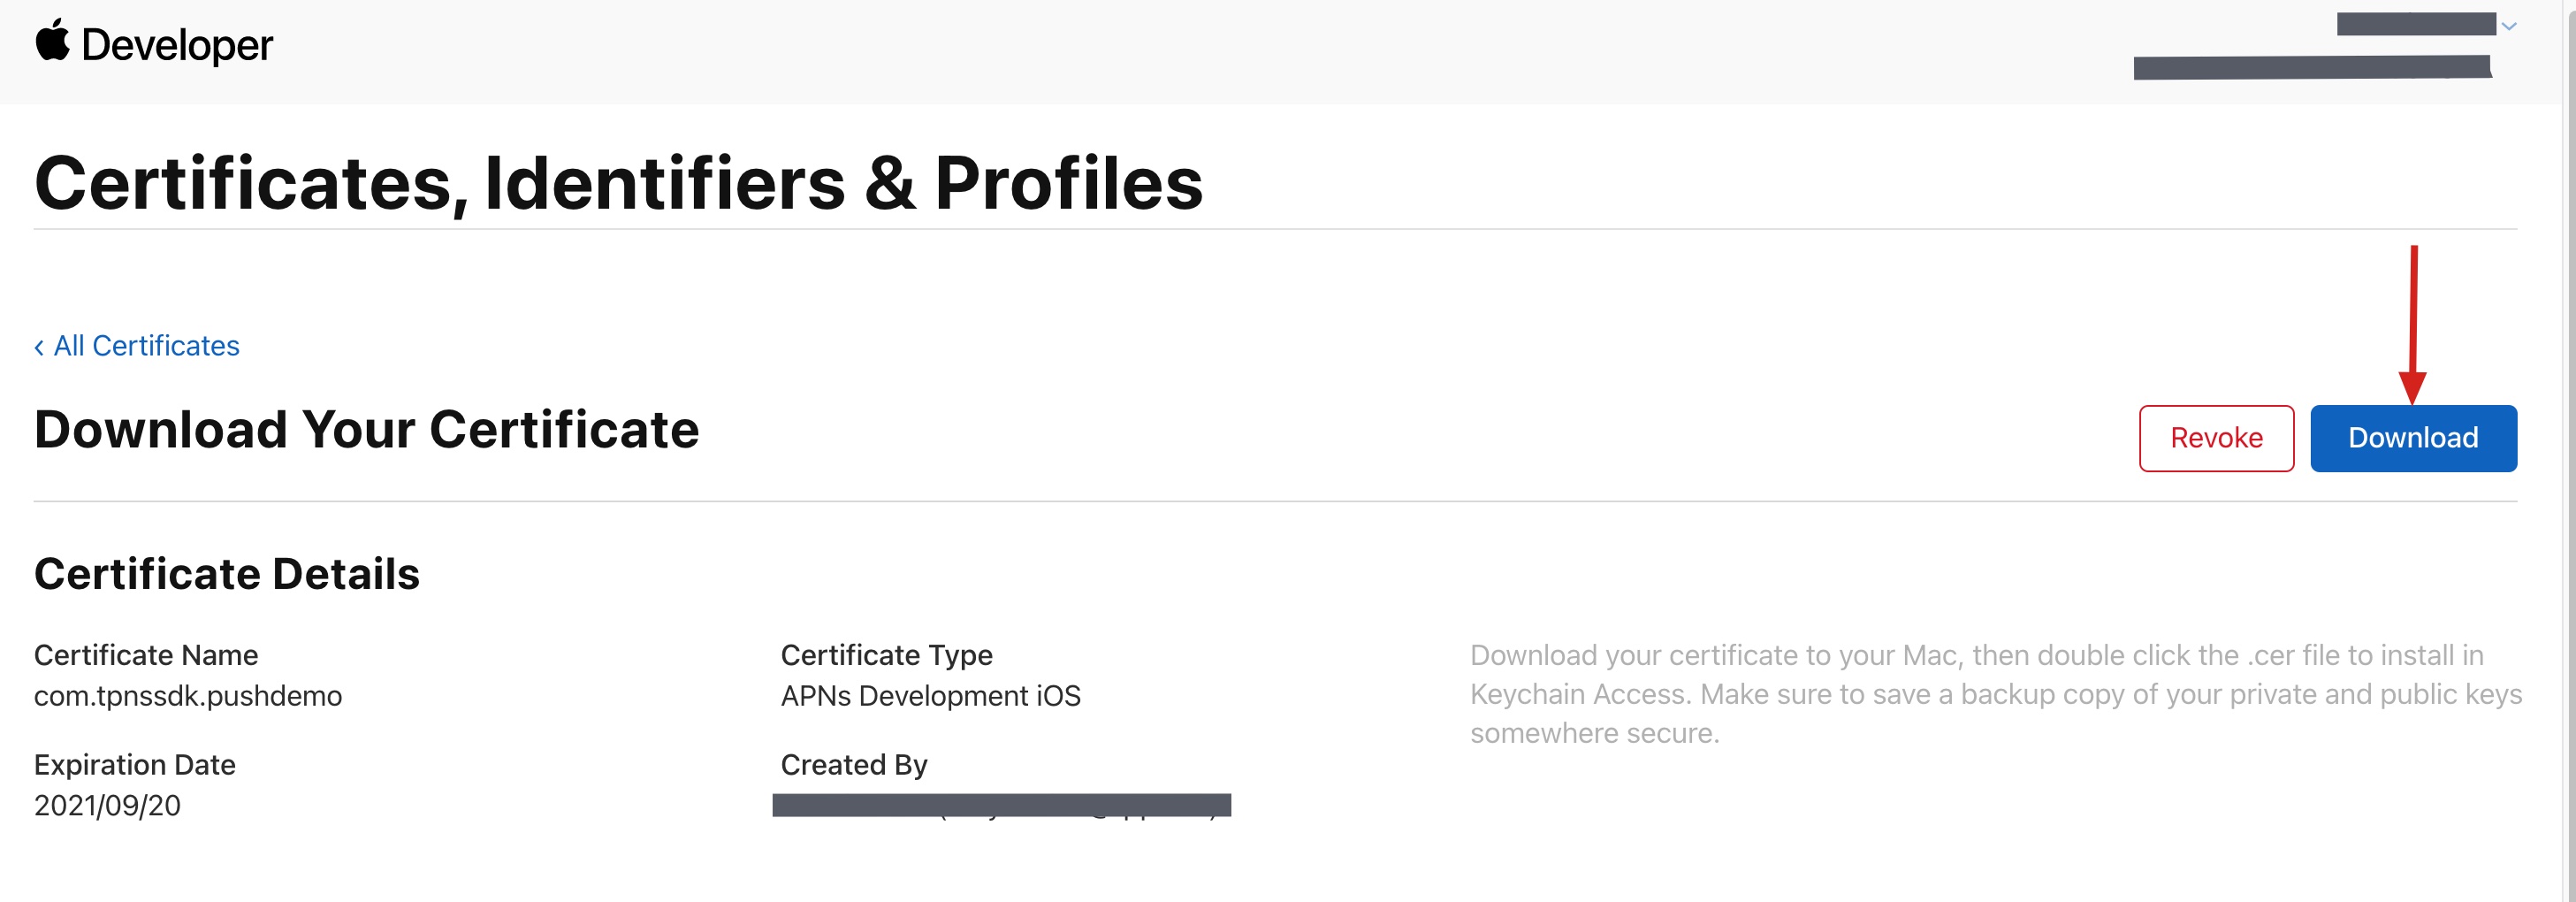The height and width of the screenshot is (902, 2576).
Task: Click the APNs Development iOS type value
Action: [x=930, y=696]
